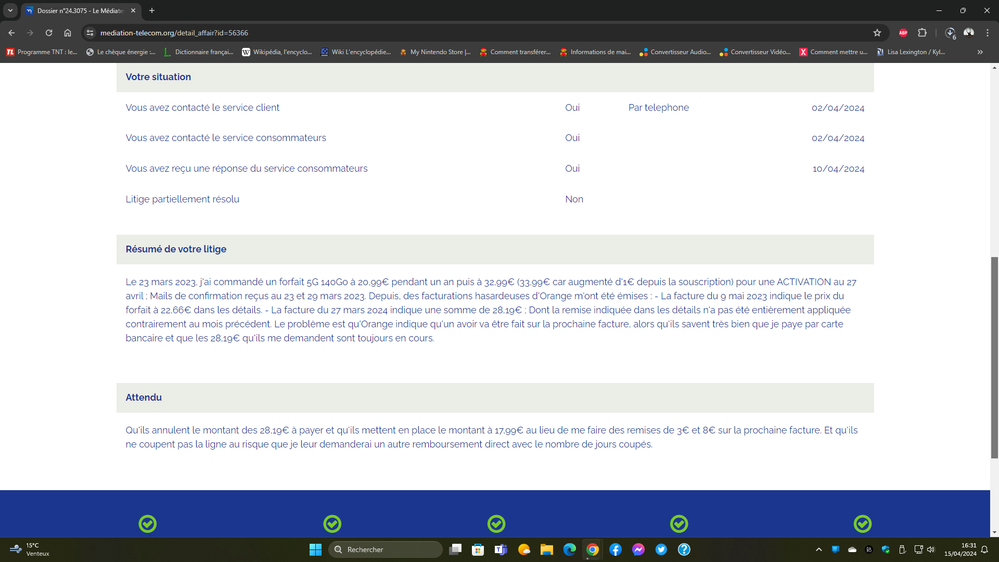Open the Le chèque énergie bookmark
999x562 pixels.
(121, 52)
